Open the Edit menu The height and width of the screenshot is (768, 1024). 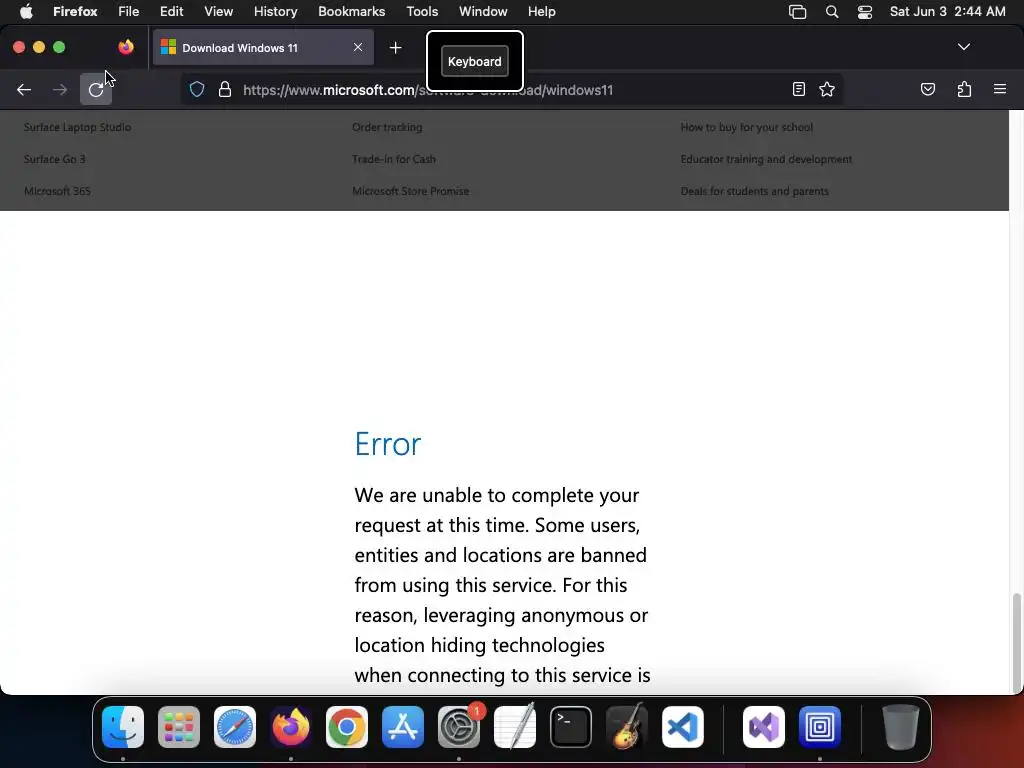point(172,12)
